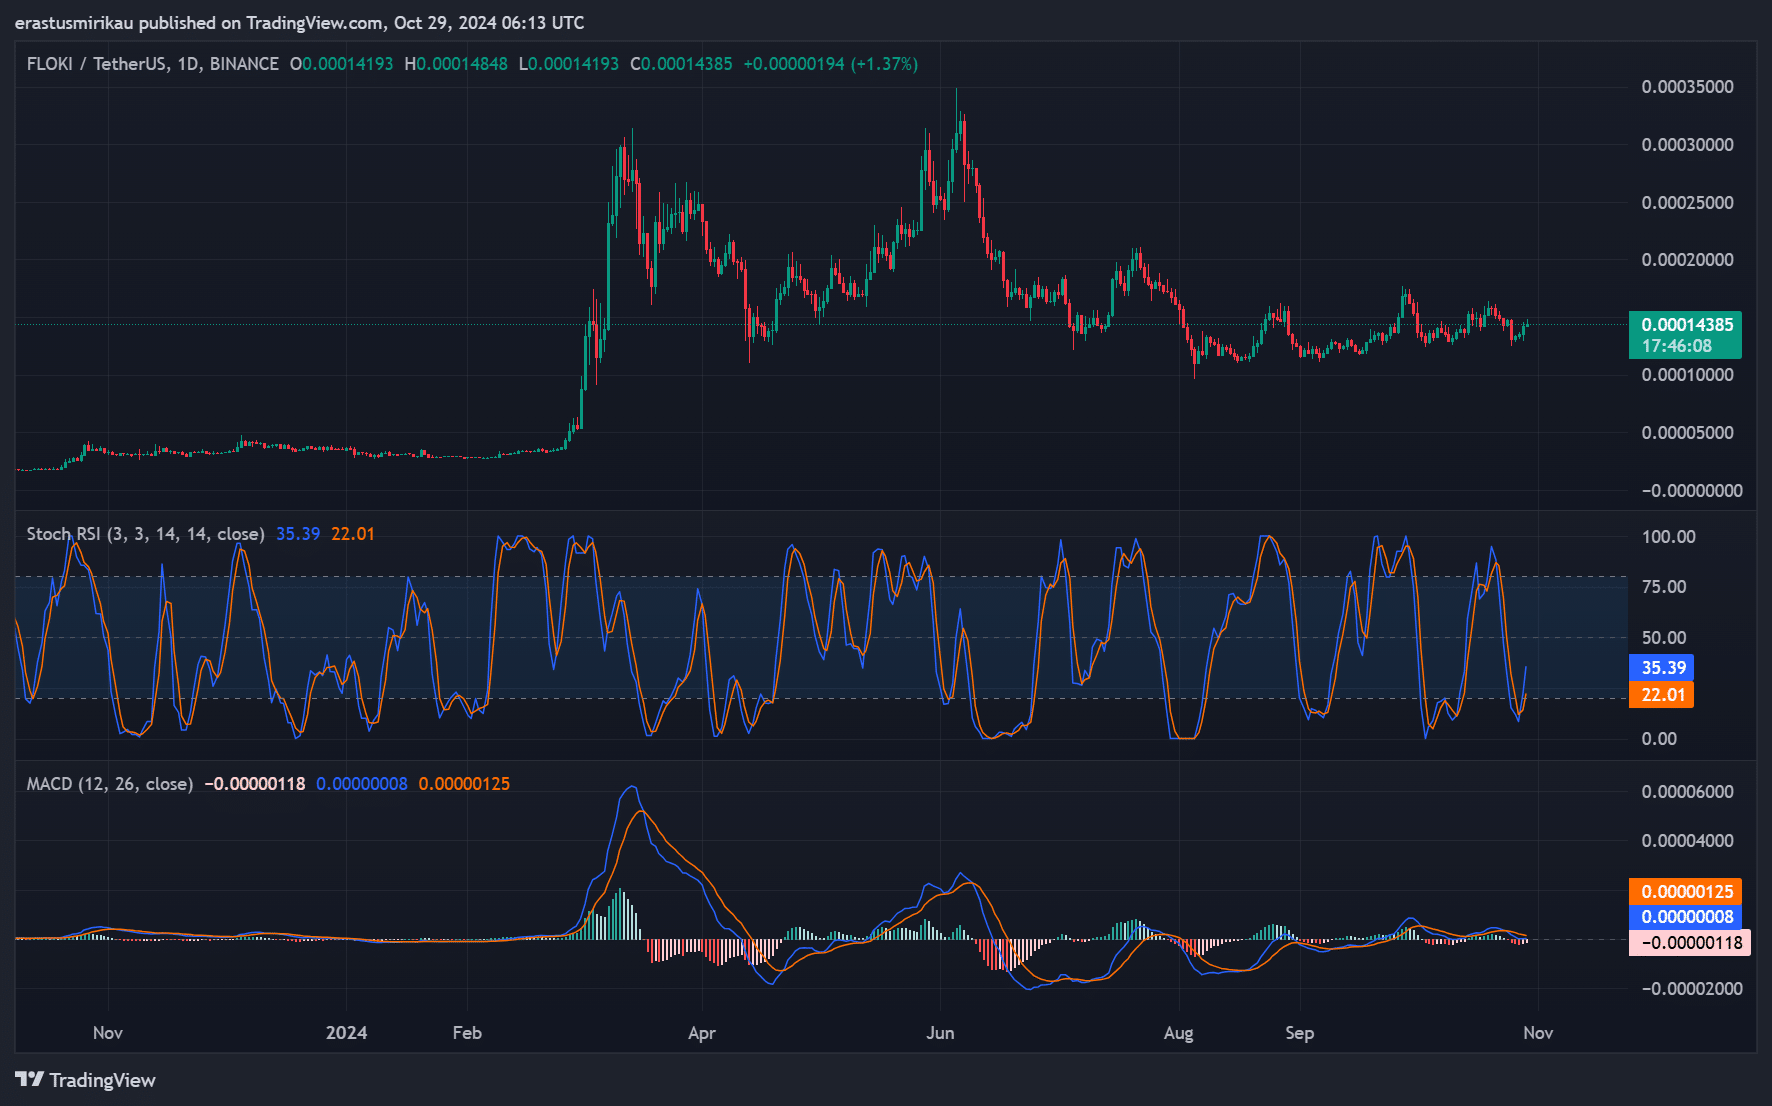
Task: Click the Apr label on time axis
Action: tap(702, 1033)
